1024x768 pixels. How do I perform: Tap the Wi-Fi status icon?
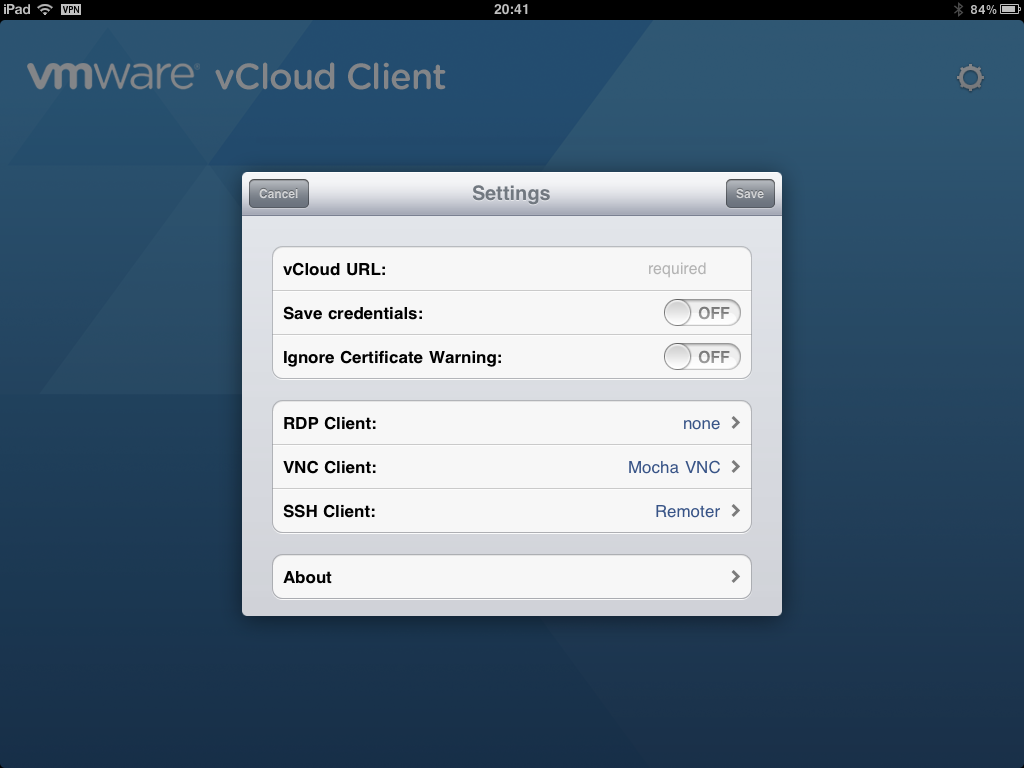click(x=45, y=9)
